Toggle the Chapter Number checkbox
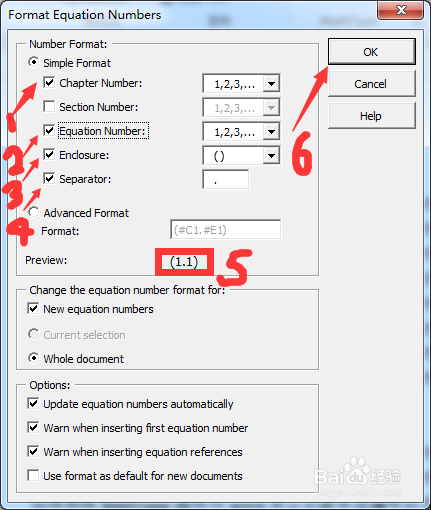Viewport: 431px width, 510px height. point(49,82)
